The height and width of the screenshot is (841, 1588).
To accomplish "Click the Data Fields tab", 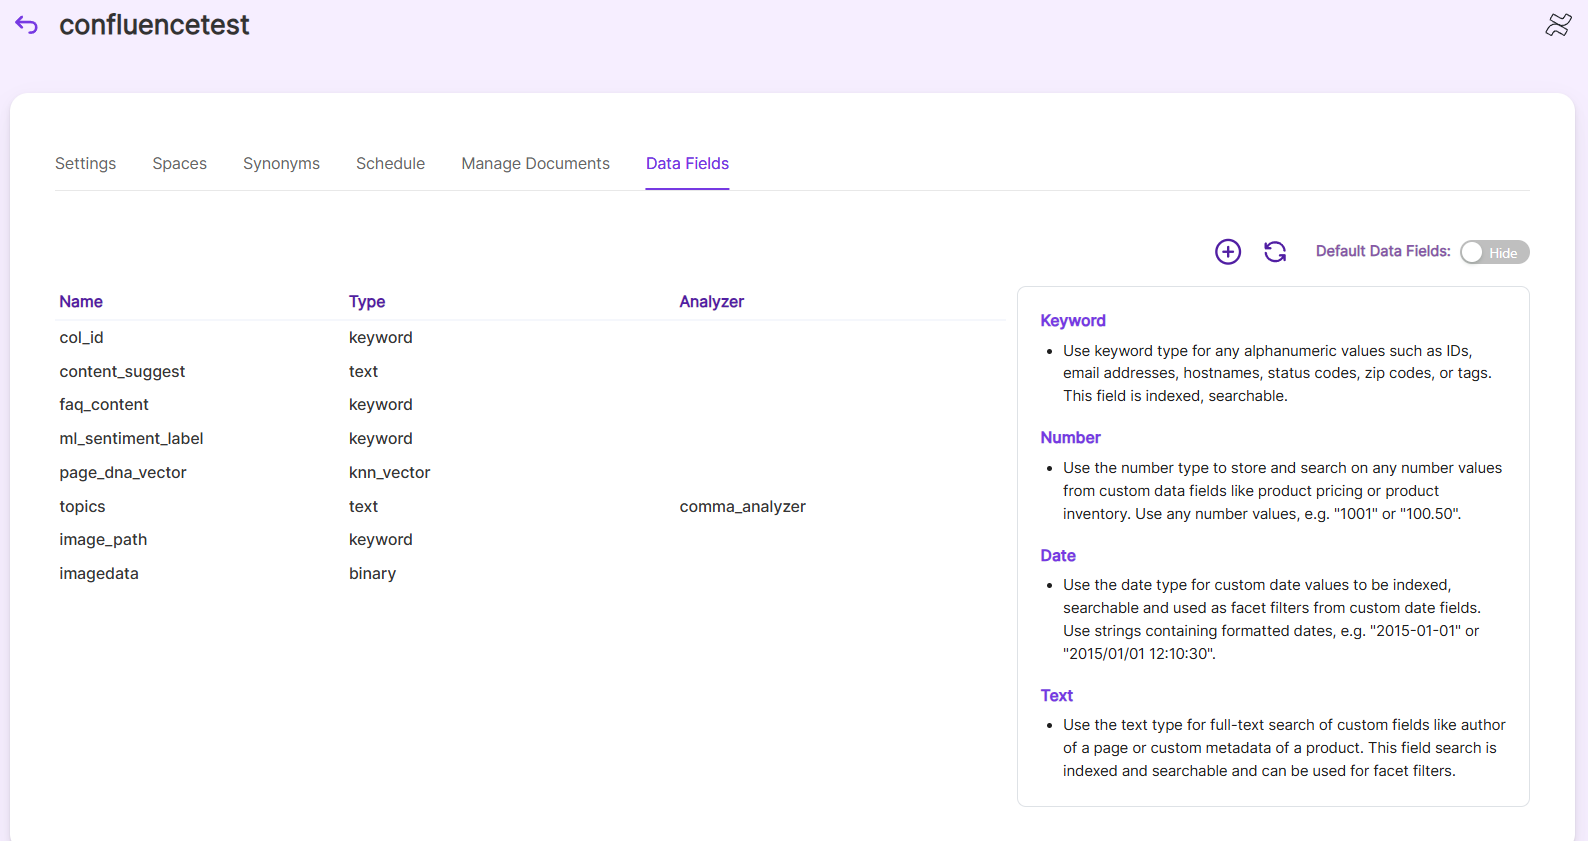I will (687, 163).
